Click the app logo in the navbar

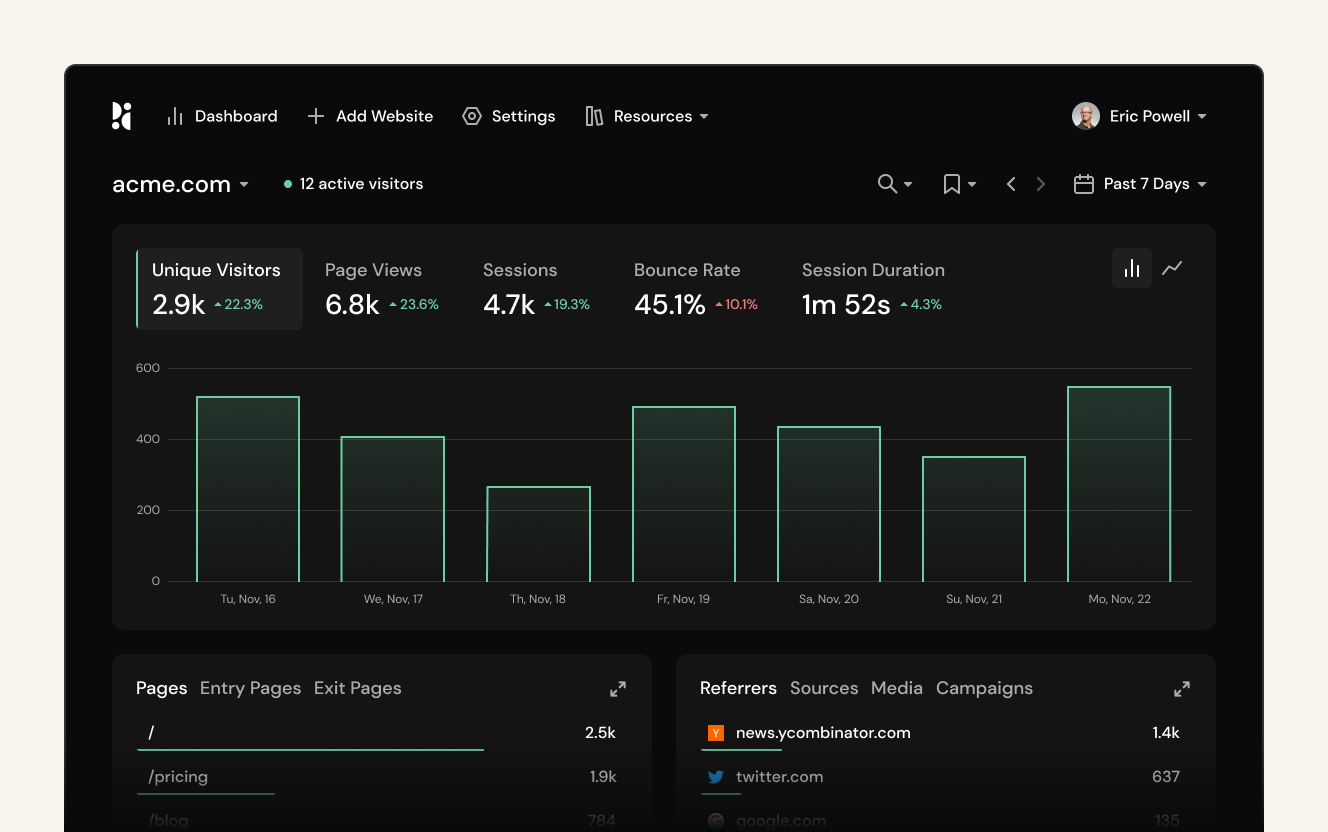pos(121,116)
